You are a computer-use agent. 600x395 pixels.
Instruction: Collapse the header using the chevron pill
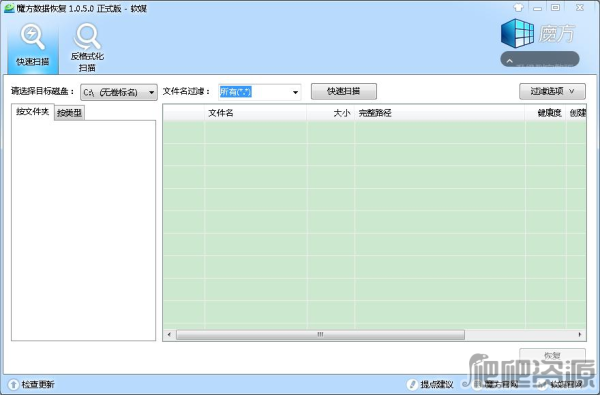pos(540,59)
